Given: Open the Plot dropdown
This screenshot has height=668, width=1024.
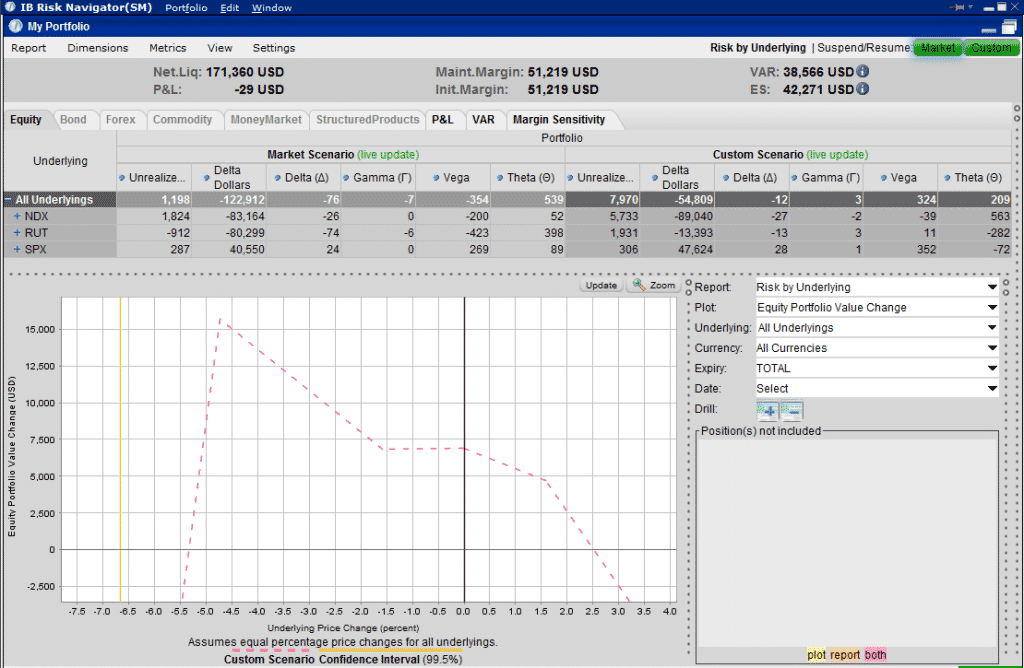Looking at the screenshot, I should pyautogui.click(x=876, y=308).
